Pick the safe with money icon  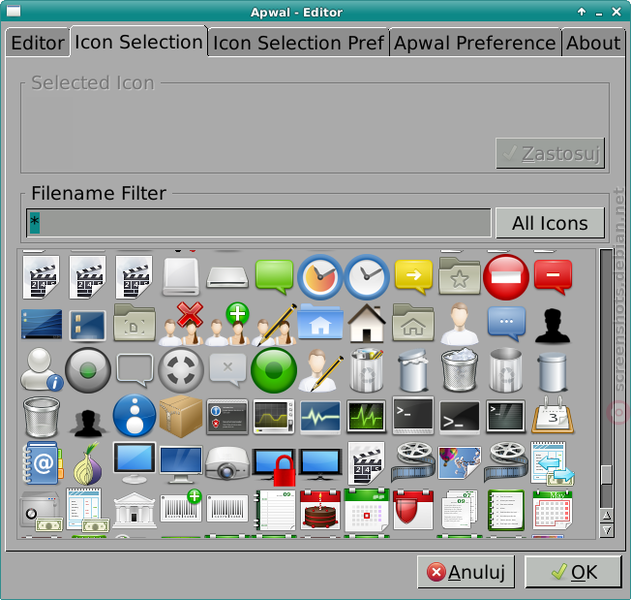point(41,510)
